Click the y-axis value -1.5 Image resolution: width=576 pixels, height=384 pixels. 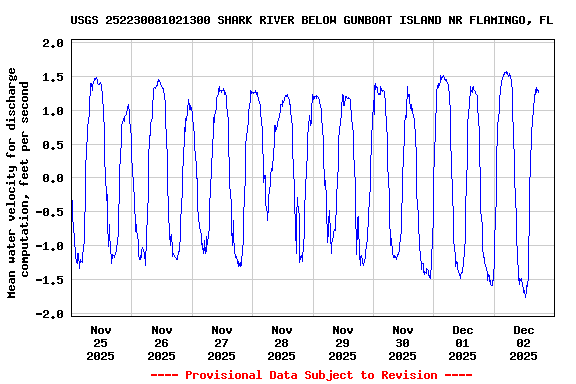click(50, 280)
